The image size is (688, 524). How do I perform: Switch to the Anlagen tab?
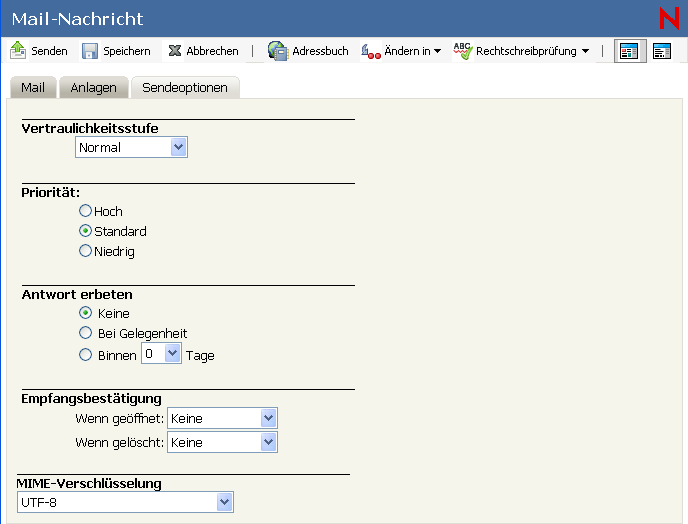point(93,87)
